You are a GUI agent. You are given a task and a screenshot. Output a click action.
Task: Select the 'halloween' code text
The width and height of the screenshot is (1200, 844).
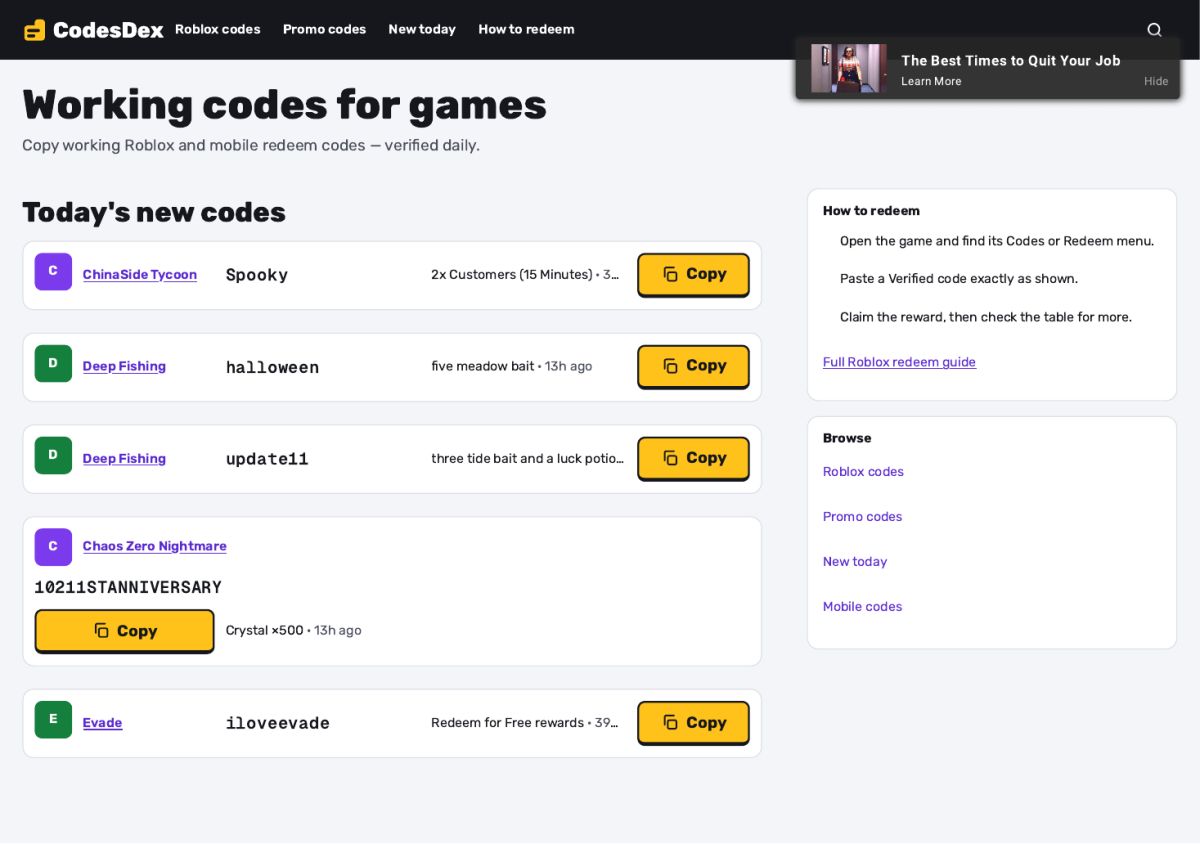(272, 367)
